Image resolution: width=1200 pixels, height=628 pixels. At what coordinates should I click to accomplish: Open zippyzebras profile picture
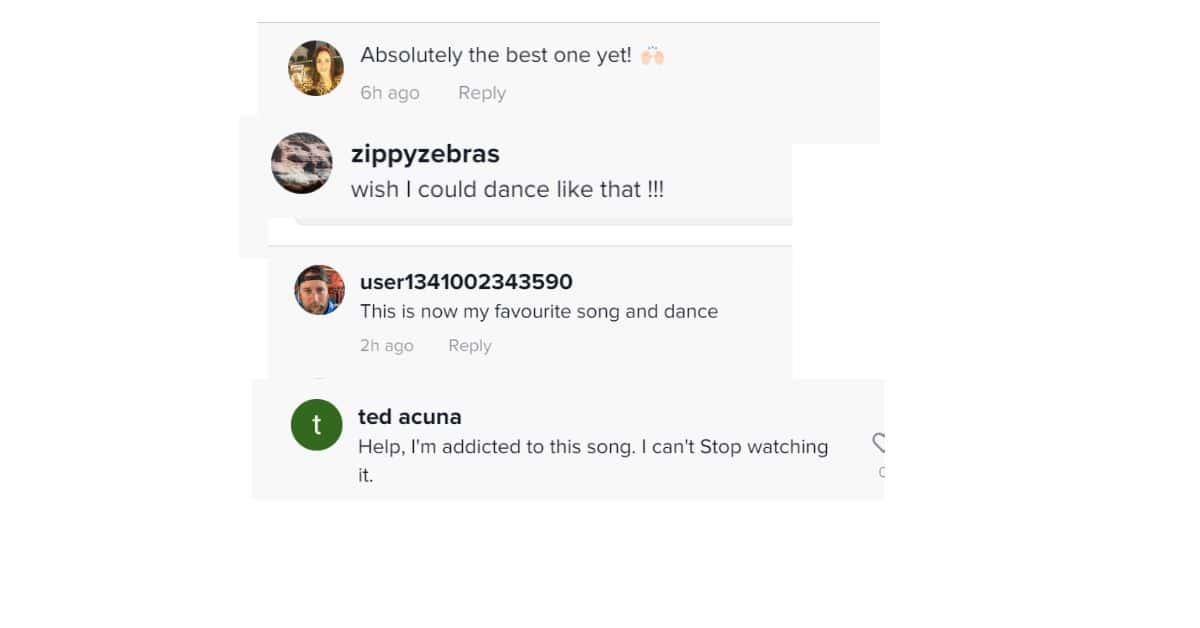click(x=301, y=163)
